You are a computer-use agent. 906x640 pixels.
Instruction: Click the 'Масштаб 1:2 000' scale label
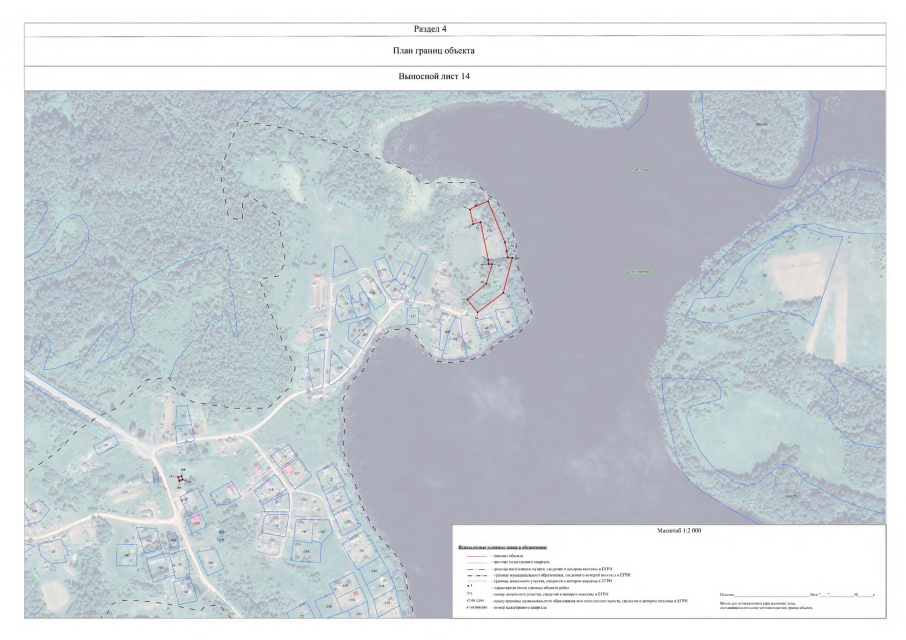click(668, 530)
